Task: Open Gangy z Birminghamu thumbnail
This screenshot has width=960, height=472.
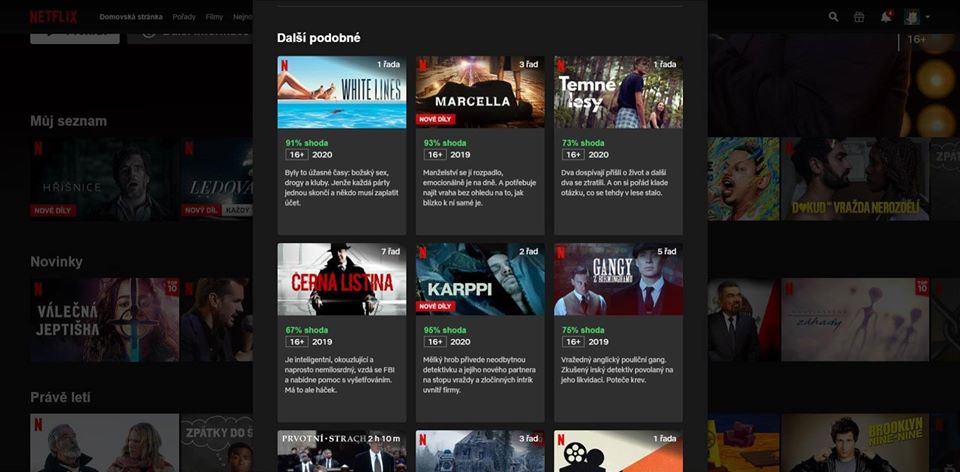Action: click(618, 279)
